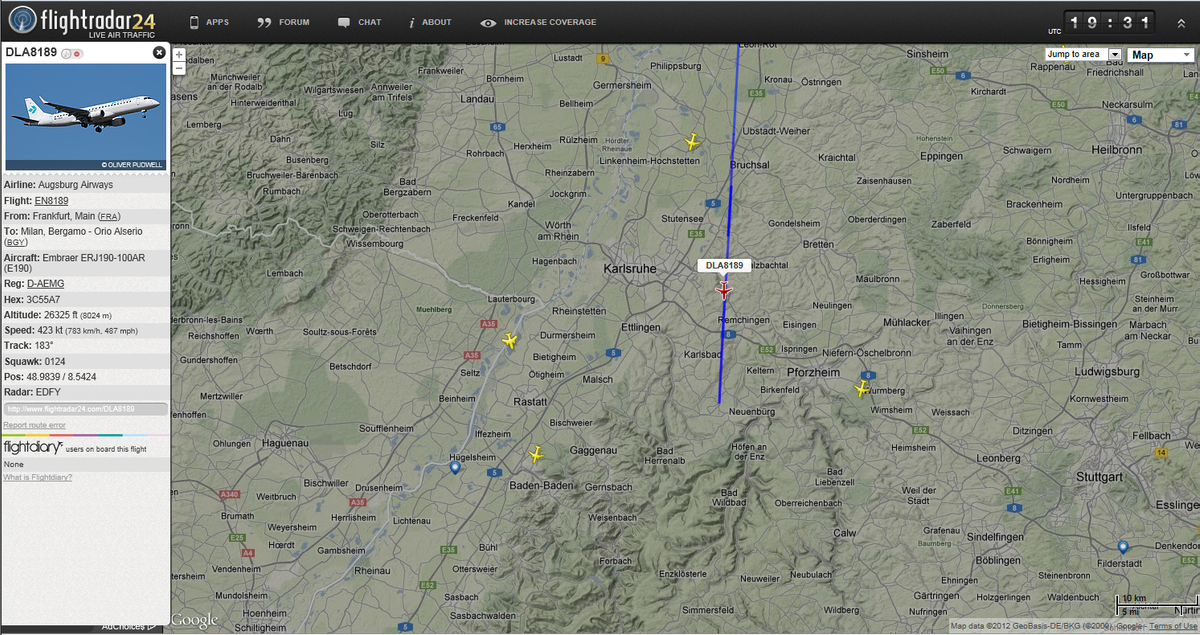Click the "Radar: EDFY" row
The height and width of the screenshot is (635, 1200).
tap(86, 392)
